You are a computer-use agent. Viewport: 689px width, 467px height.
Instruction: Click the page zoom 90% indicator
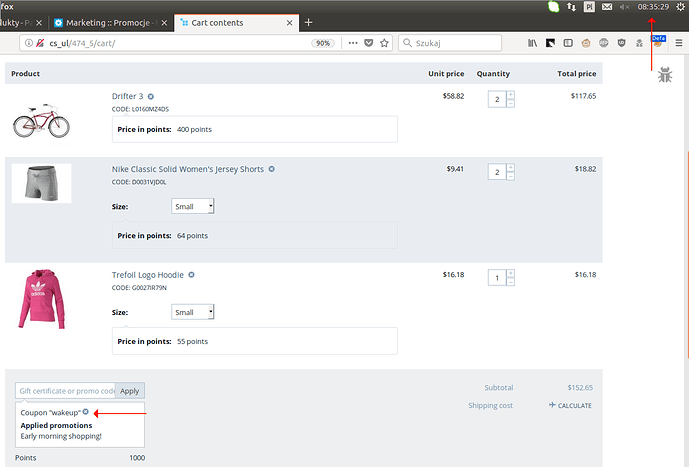(x=323, y=43)
